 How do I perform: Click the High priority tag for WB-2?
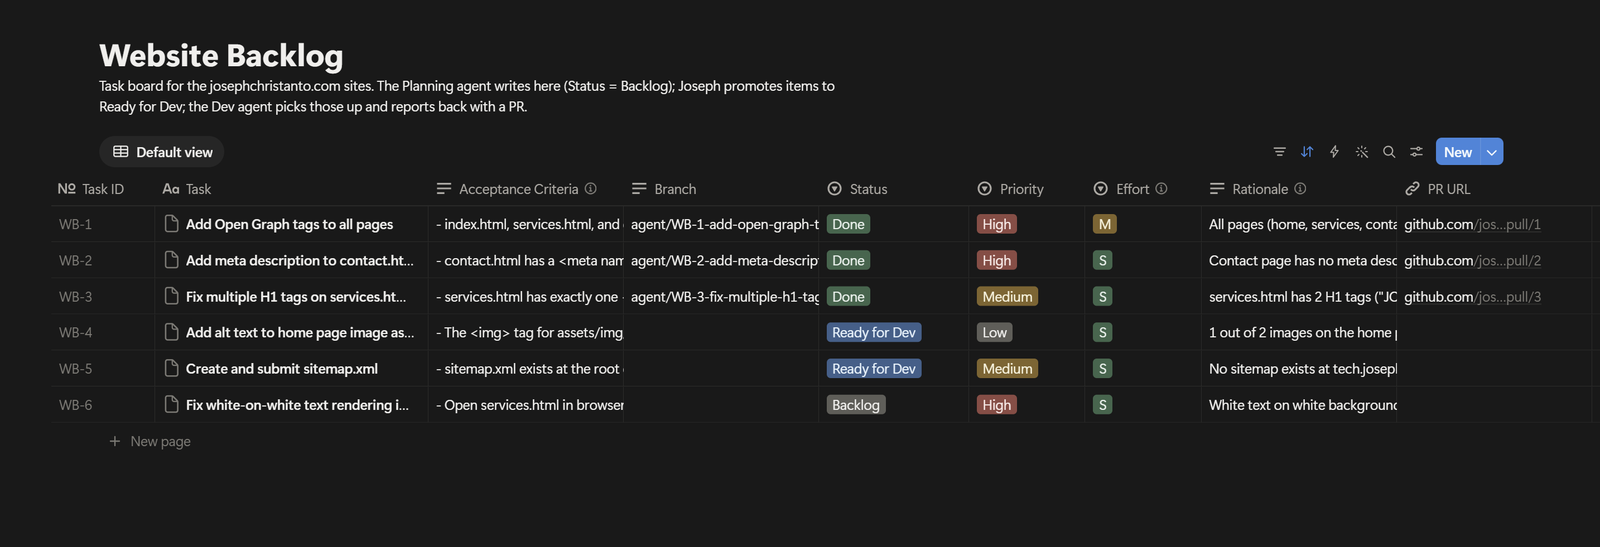(997, 260)
